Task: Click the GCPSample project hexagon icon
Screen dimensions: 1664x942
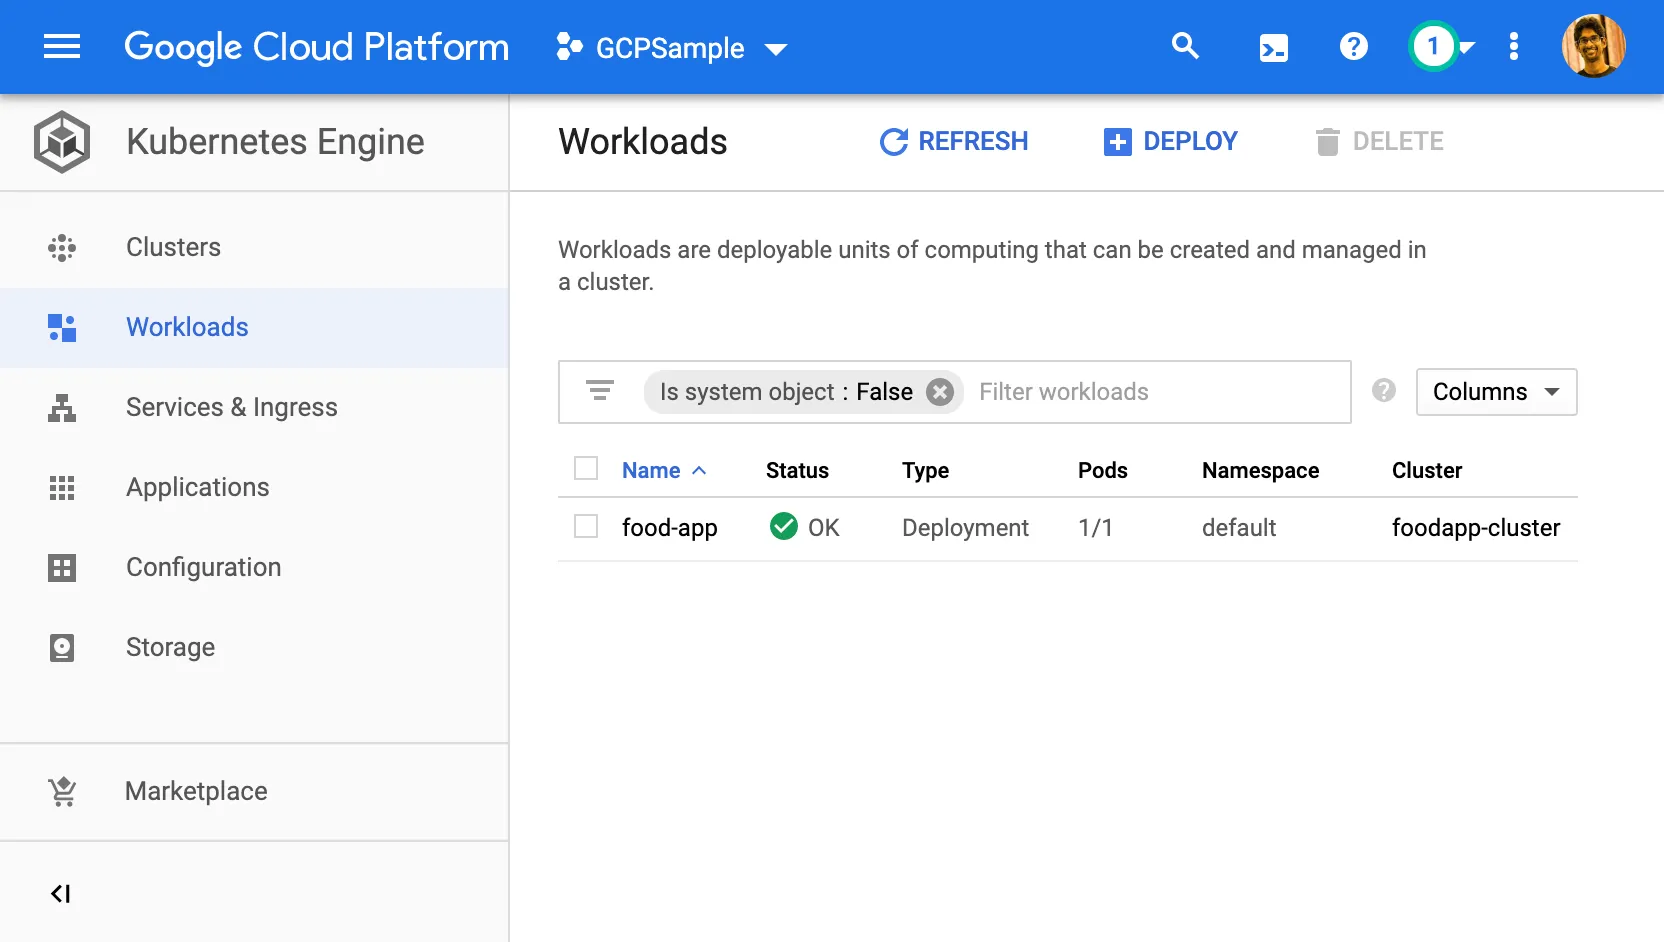Action: coord(569,47)
